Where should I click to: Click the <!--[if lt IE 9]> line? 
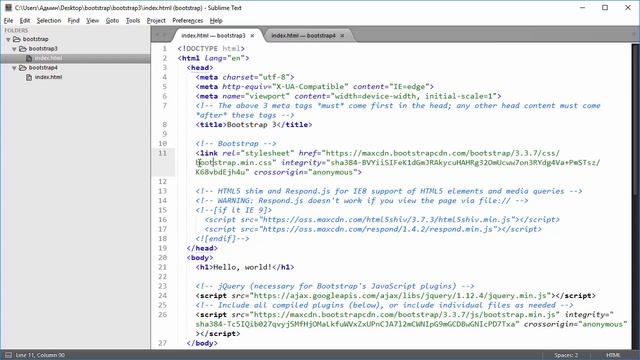pos(233,210)
